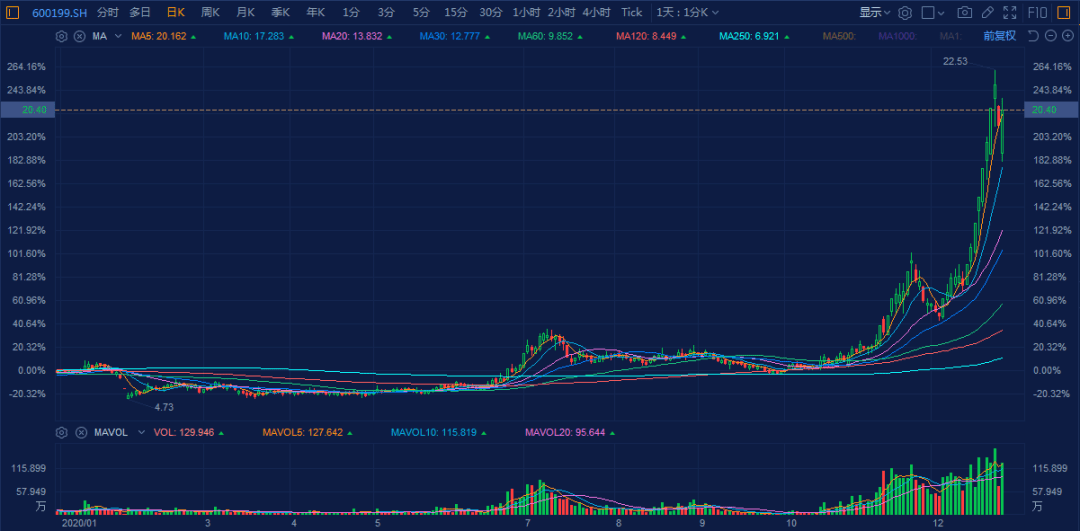Click the 前复权 adjustment button
Viewport: 1080px width, 531px height.
click(x=998, y=36)
